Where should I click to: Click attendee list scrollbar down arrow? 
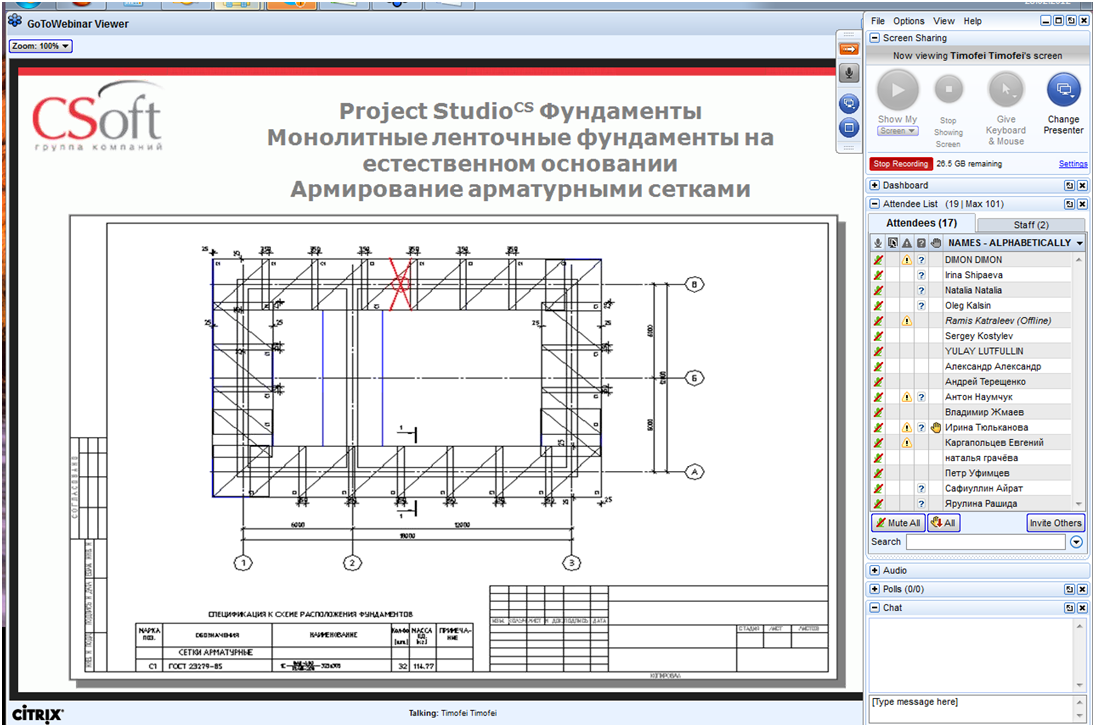[x=1079, y=504]
